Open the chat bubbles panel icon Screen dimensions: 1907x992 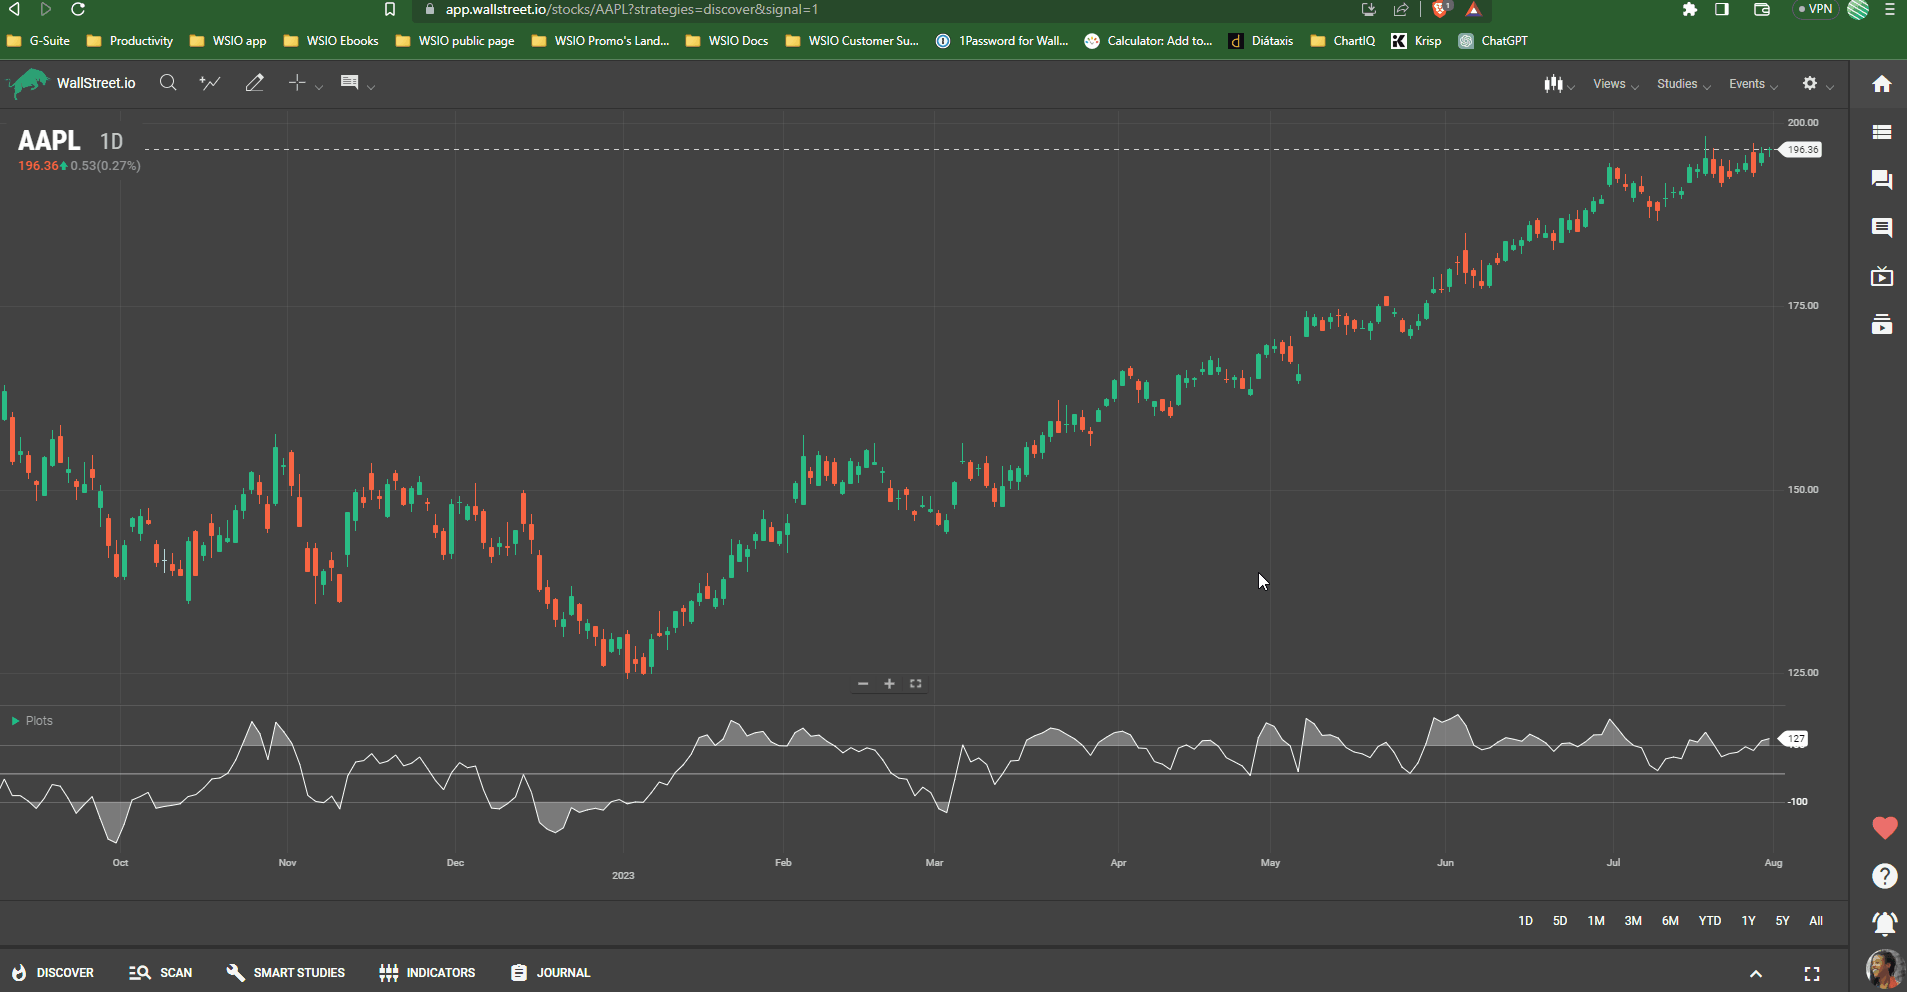[1881, 180]
